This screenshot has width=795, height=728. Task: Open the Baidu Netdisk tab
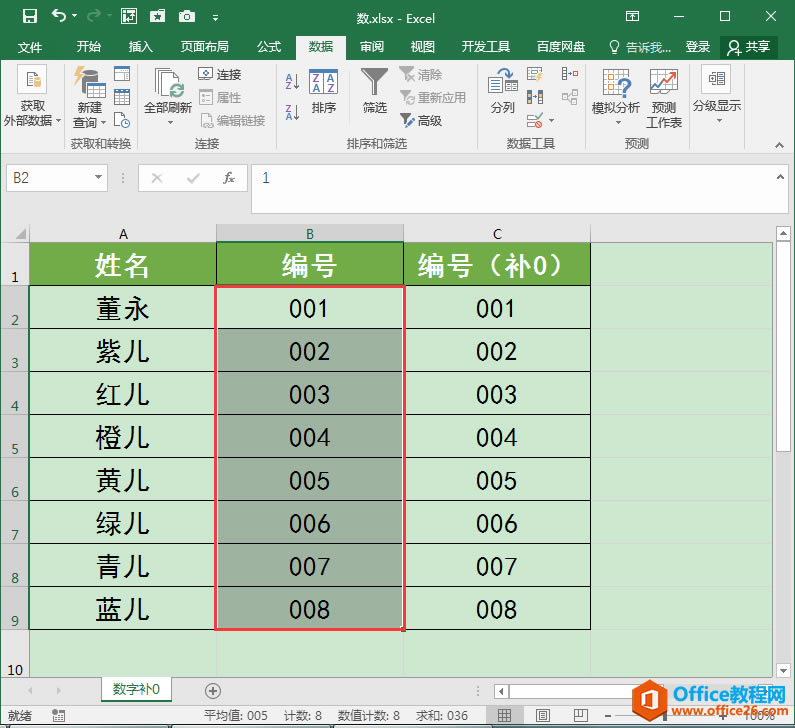(561, 47)
